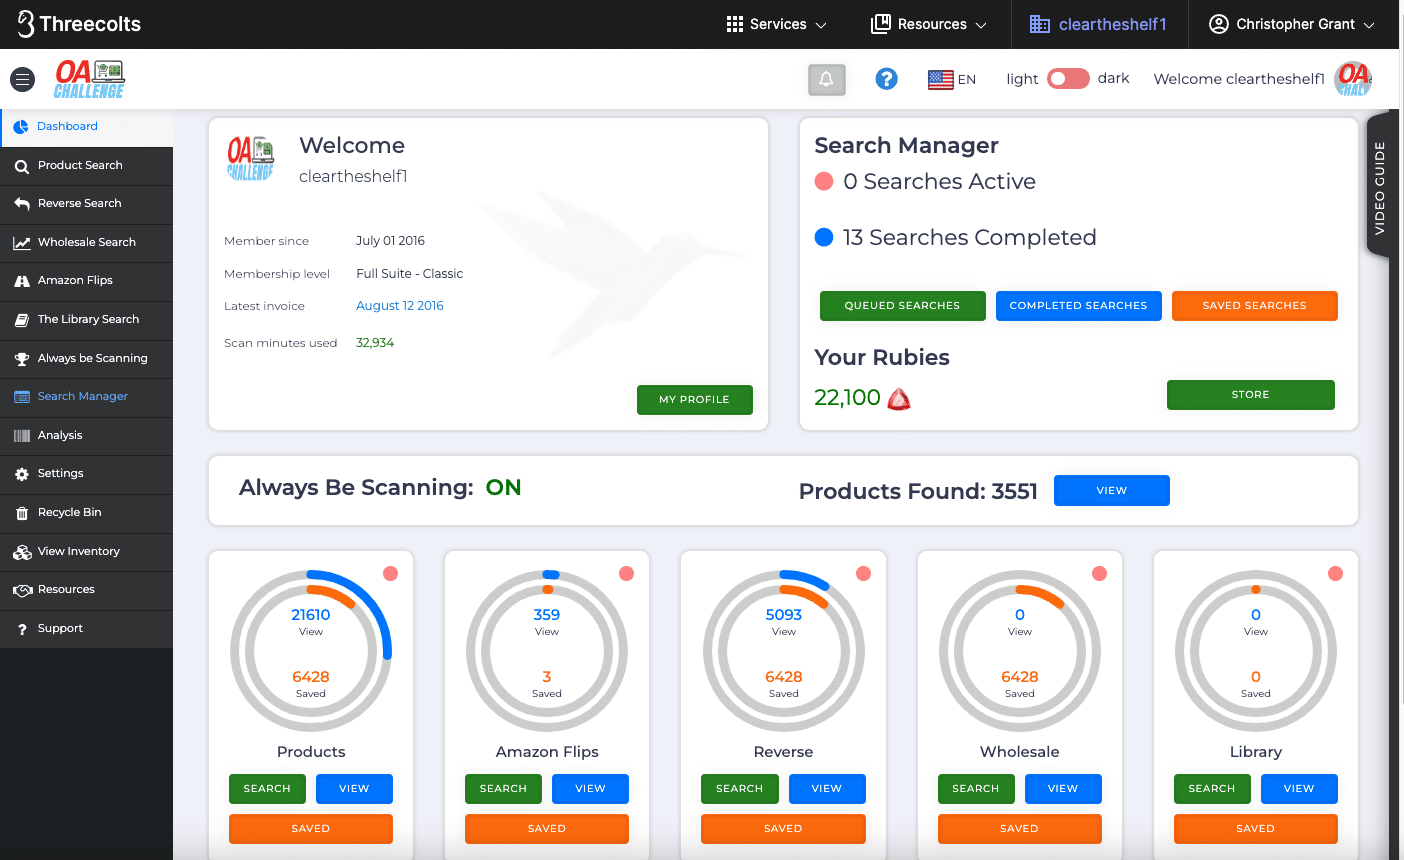
Task: Open the hamburger sidebar menu icon
Action: (22, 79)
